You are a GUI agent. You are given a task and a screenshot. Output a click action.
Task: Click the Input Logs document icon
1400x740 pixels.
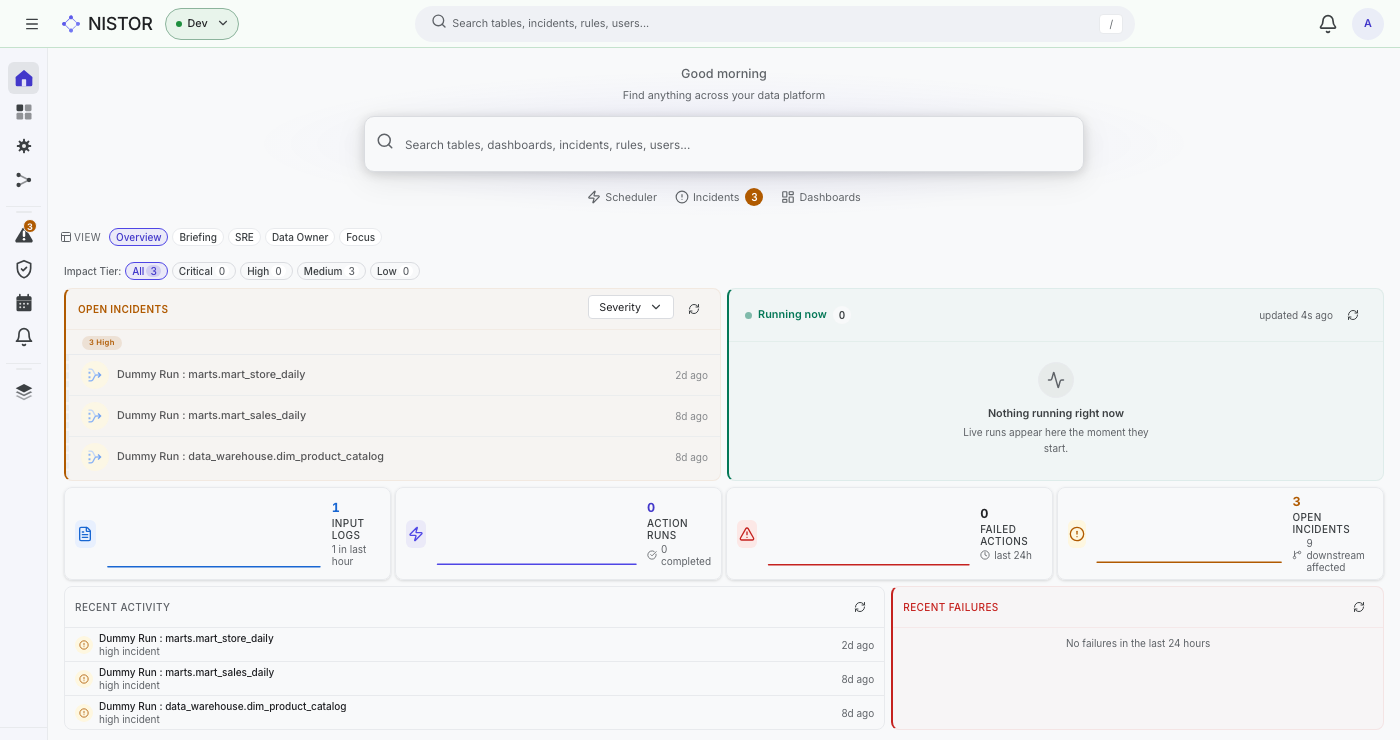tap(85, 534)
